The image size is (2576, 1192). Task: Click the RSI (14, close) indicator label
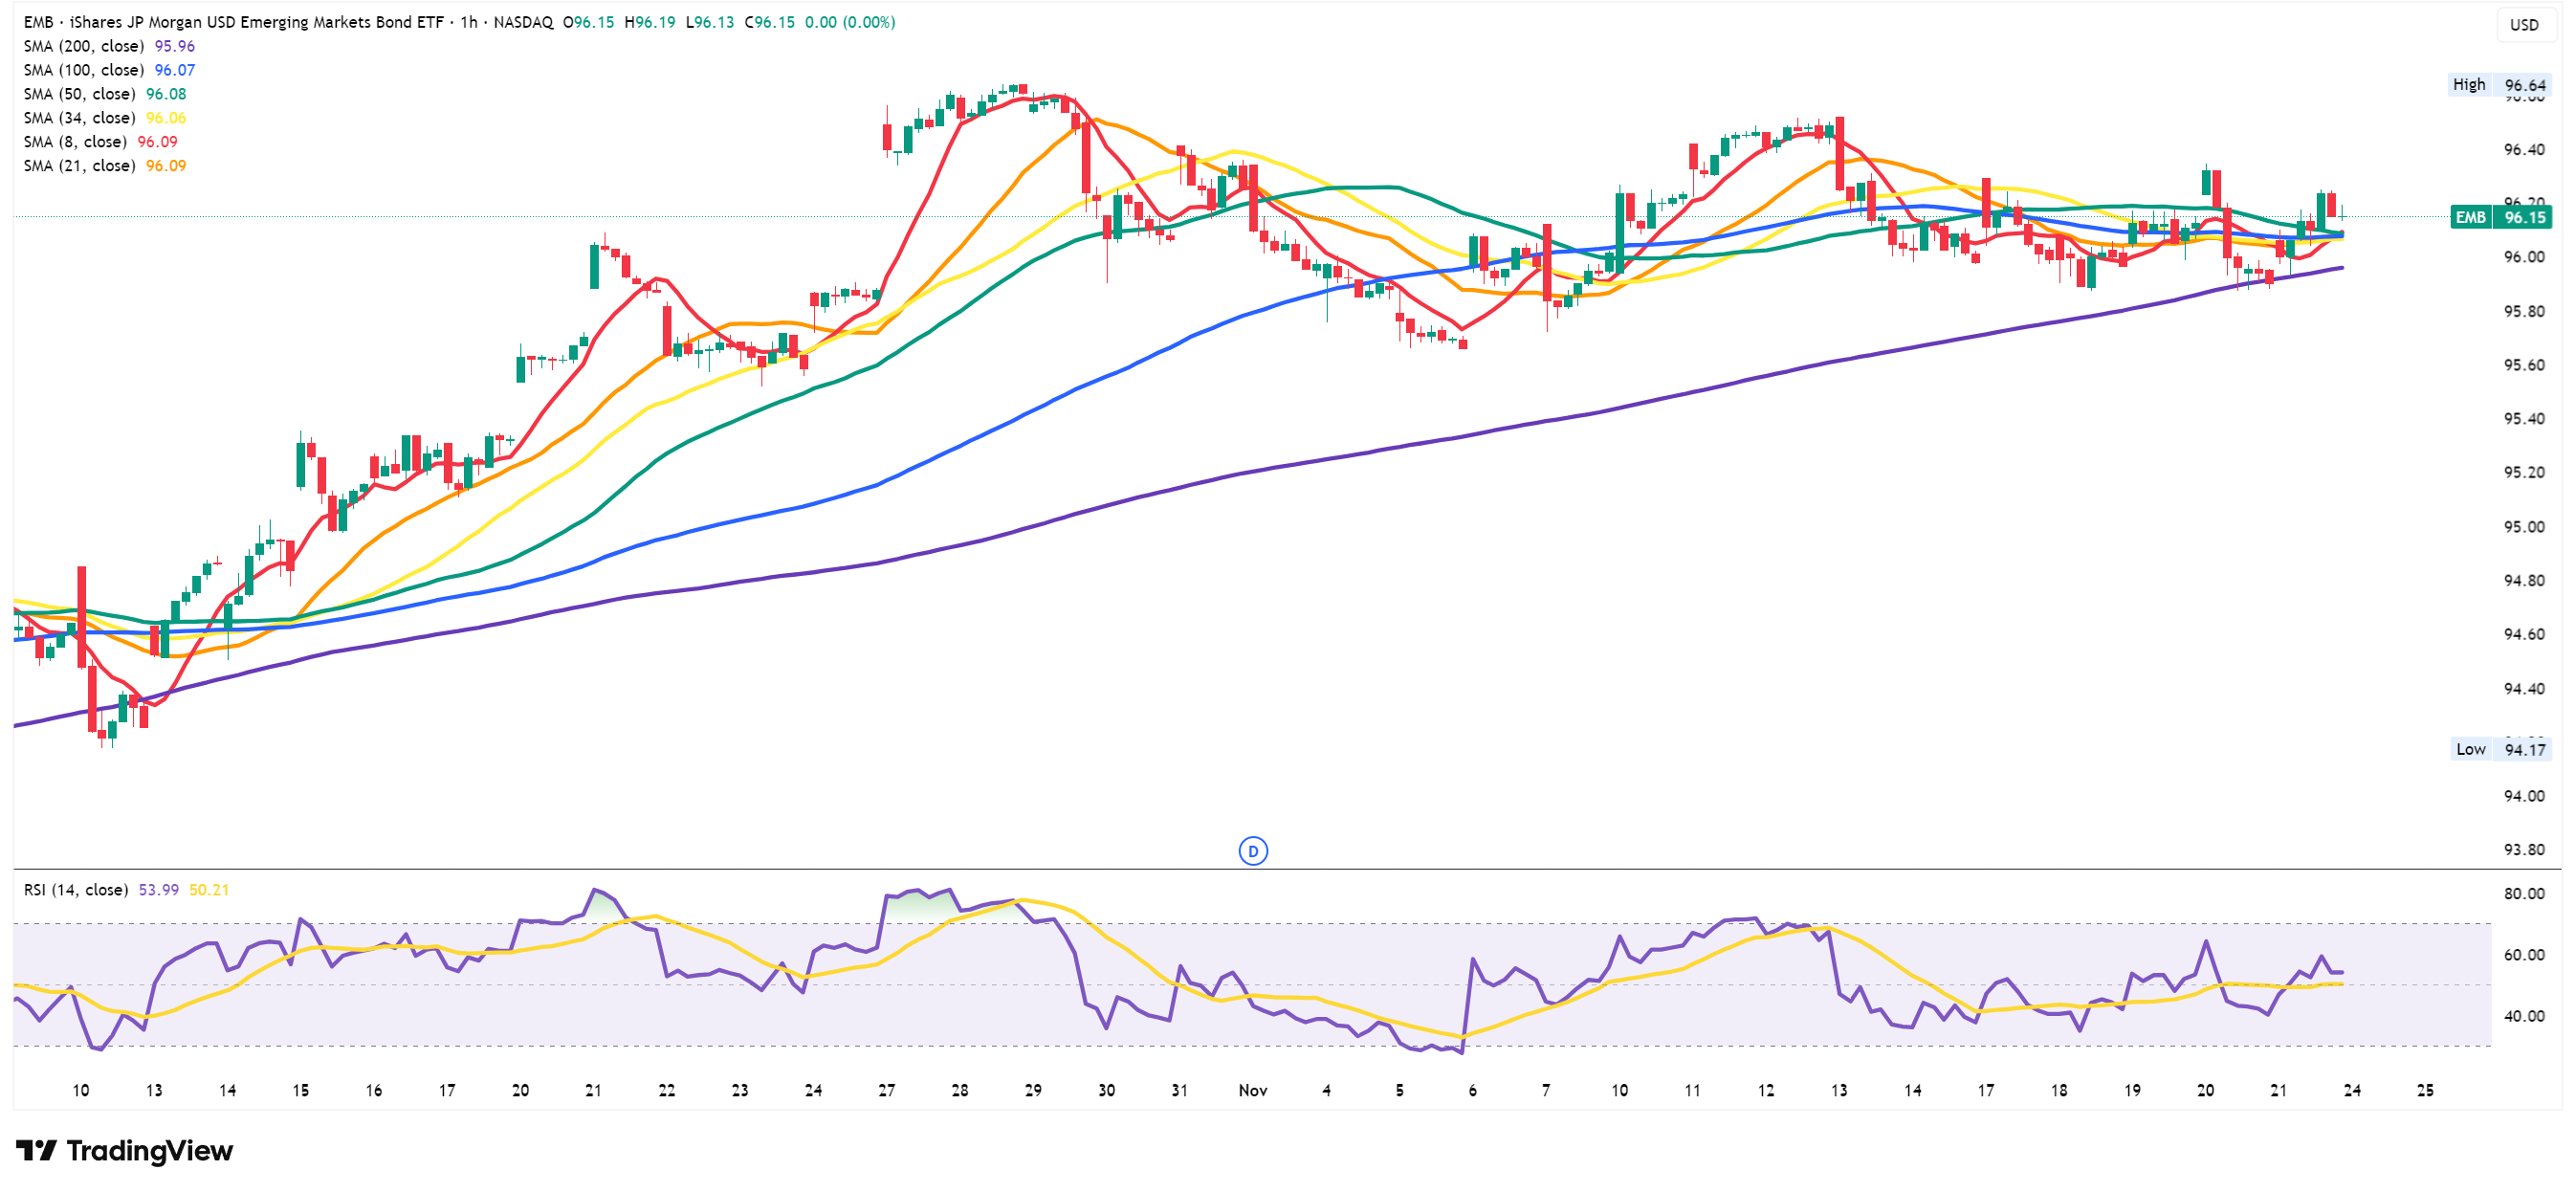click(x=76, y=890)
